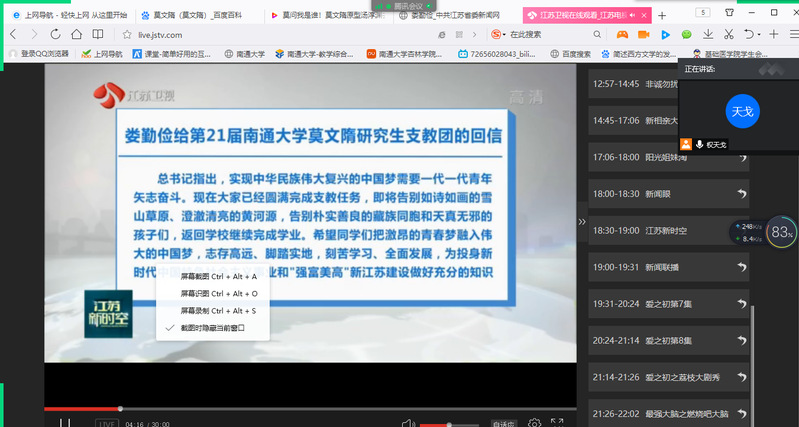Mute the video volume speaker
The image size is (799, 427).
[407, 423]
